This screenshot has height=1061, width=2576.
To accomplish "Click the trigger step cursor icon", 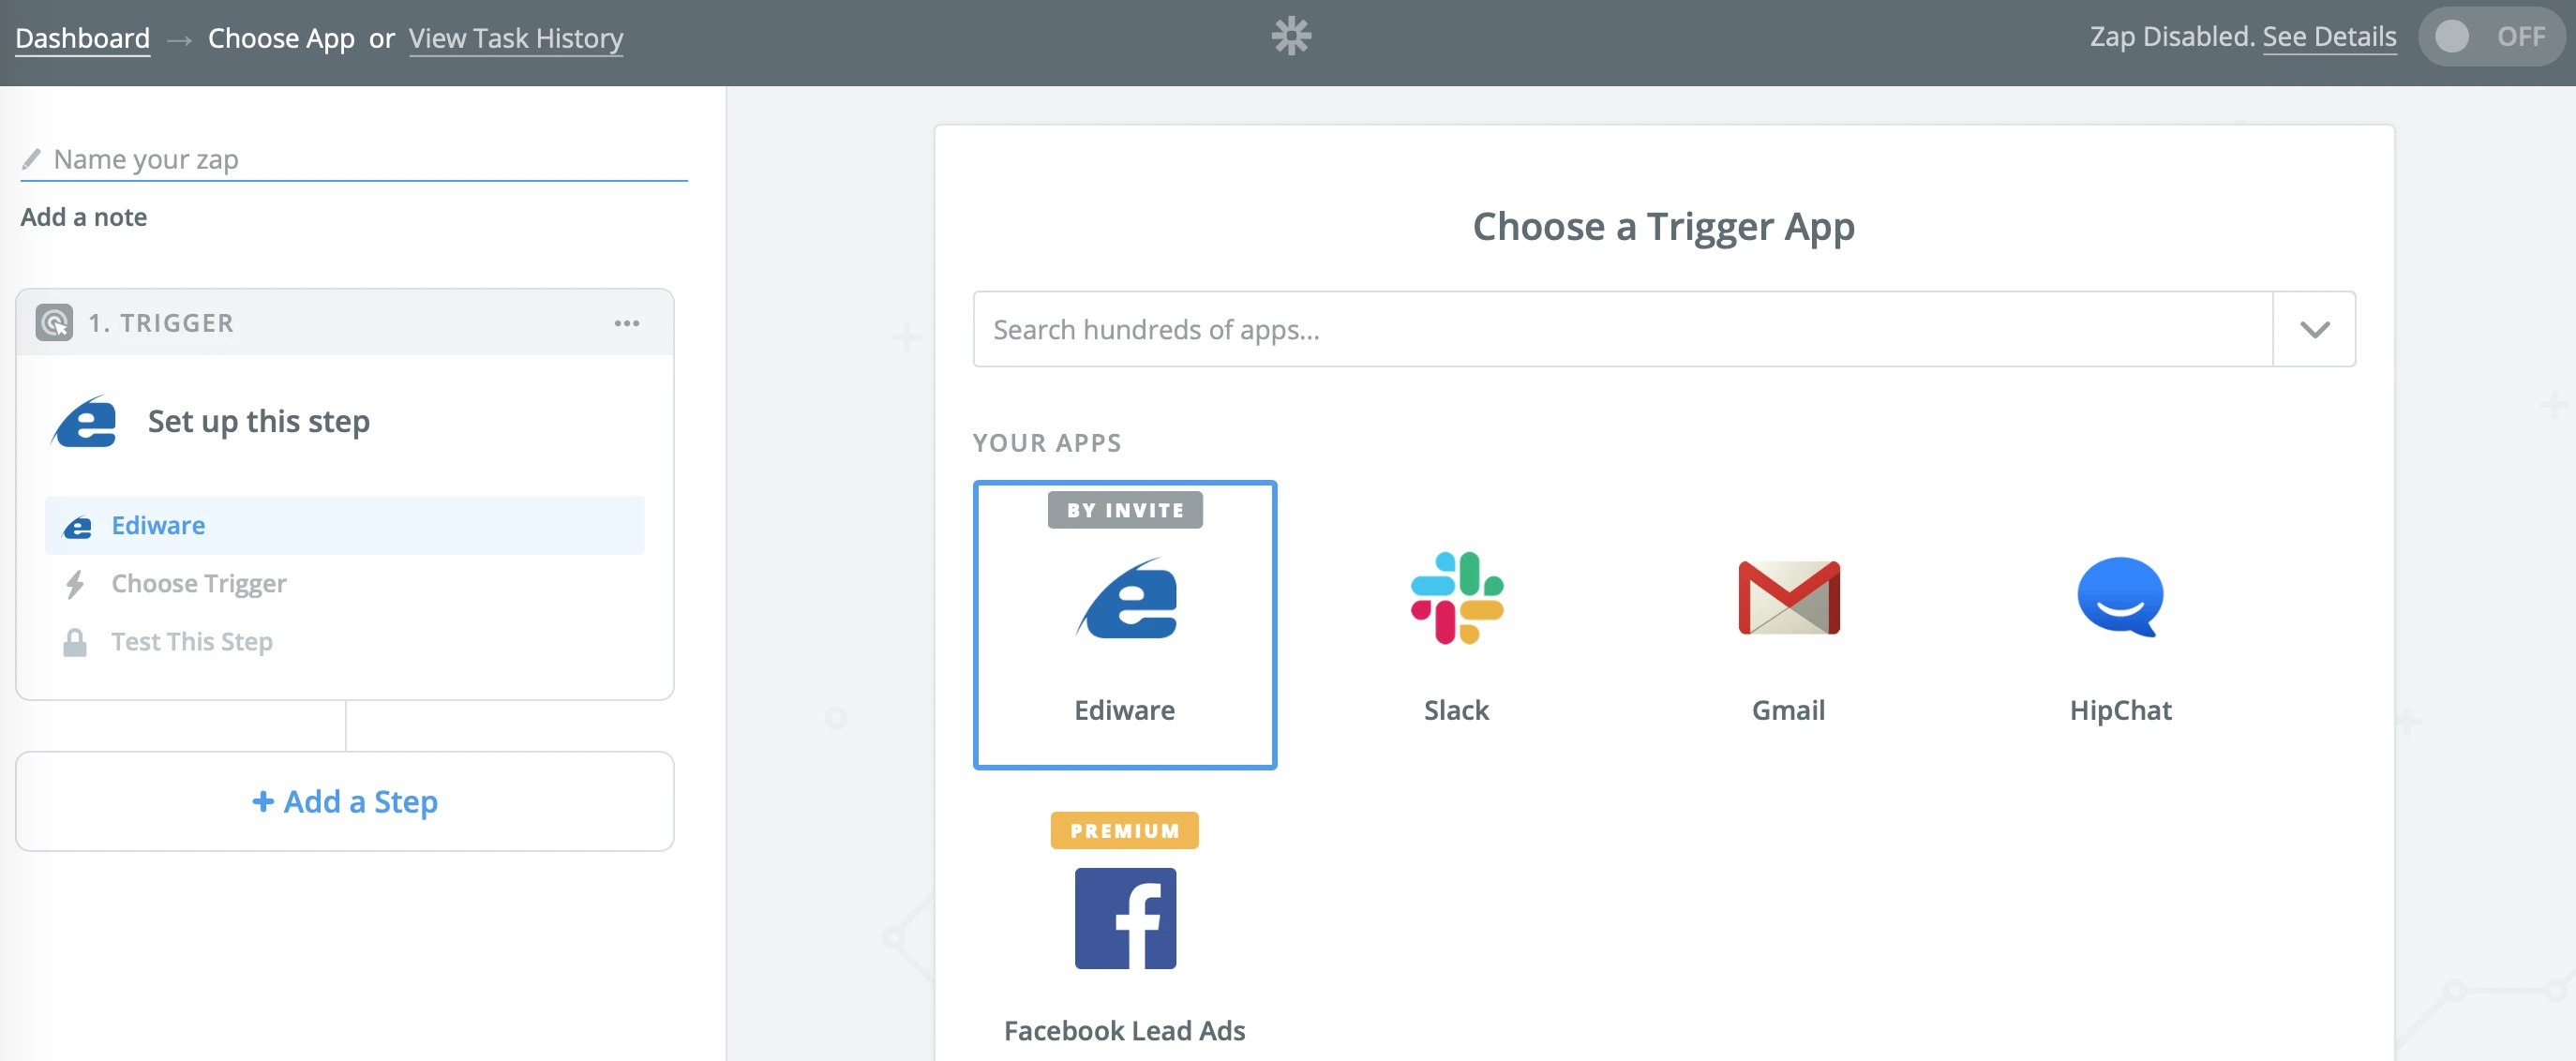I will tap(54, 323).
